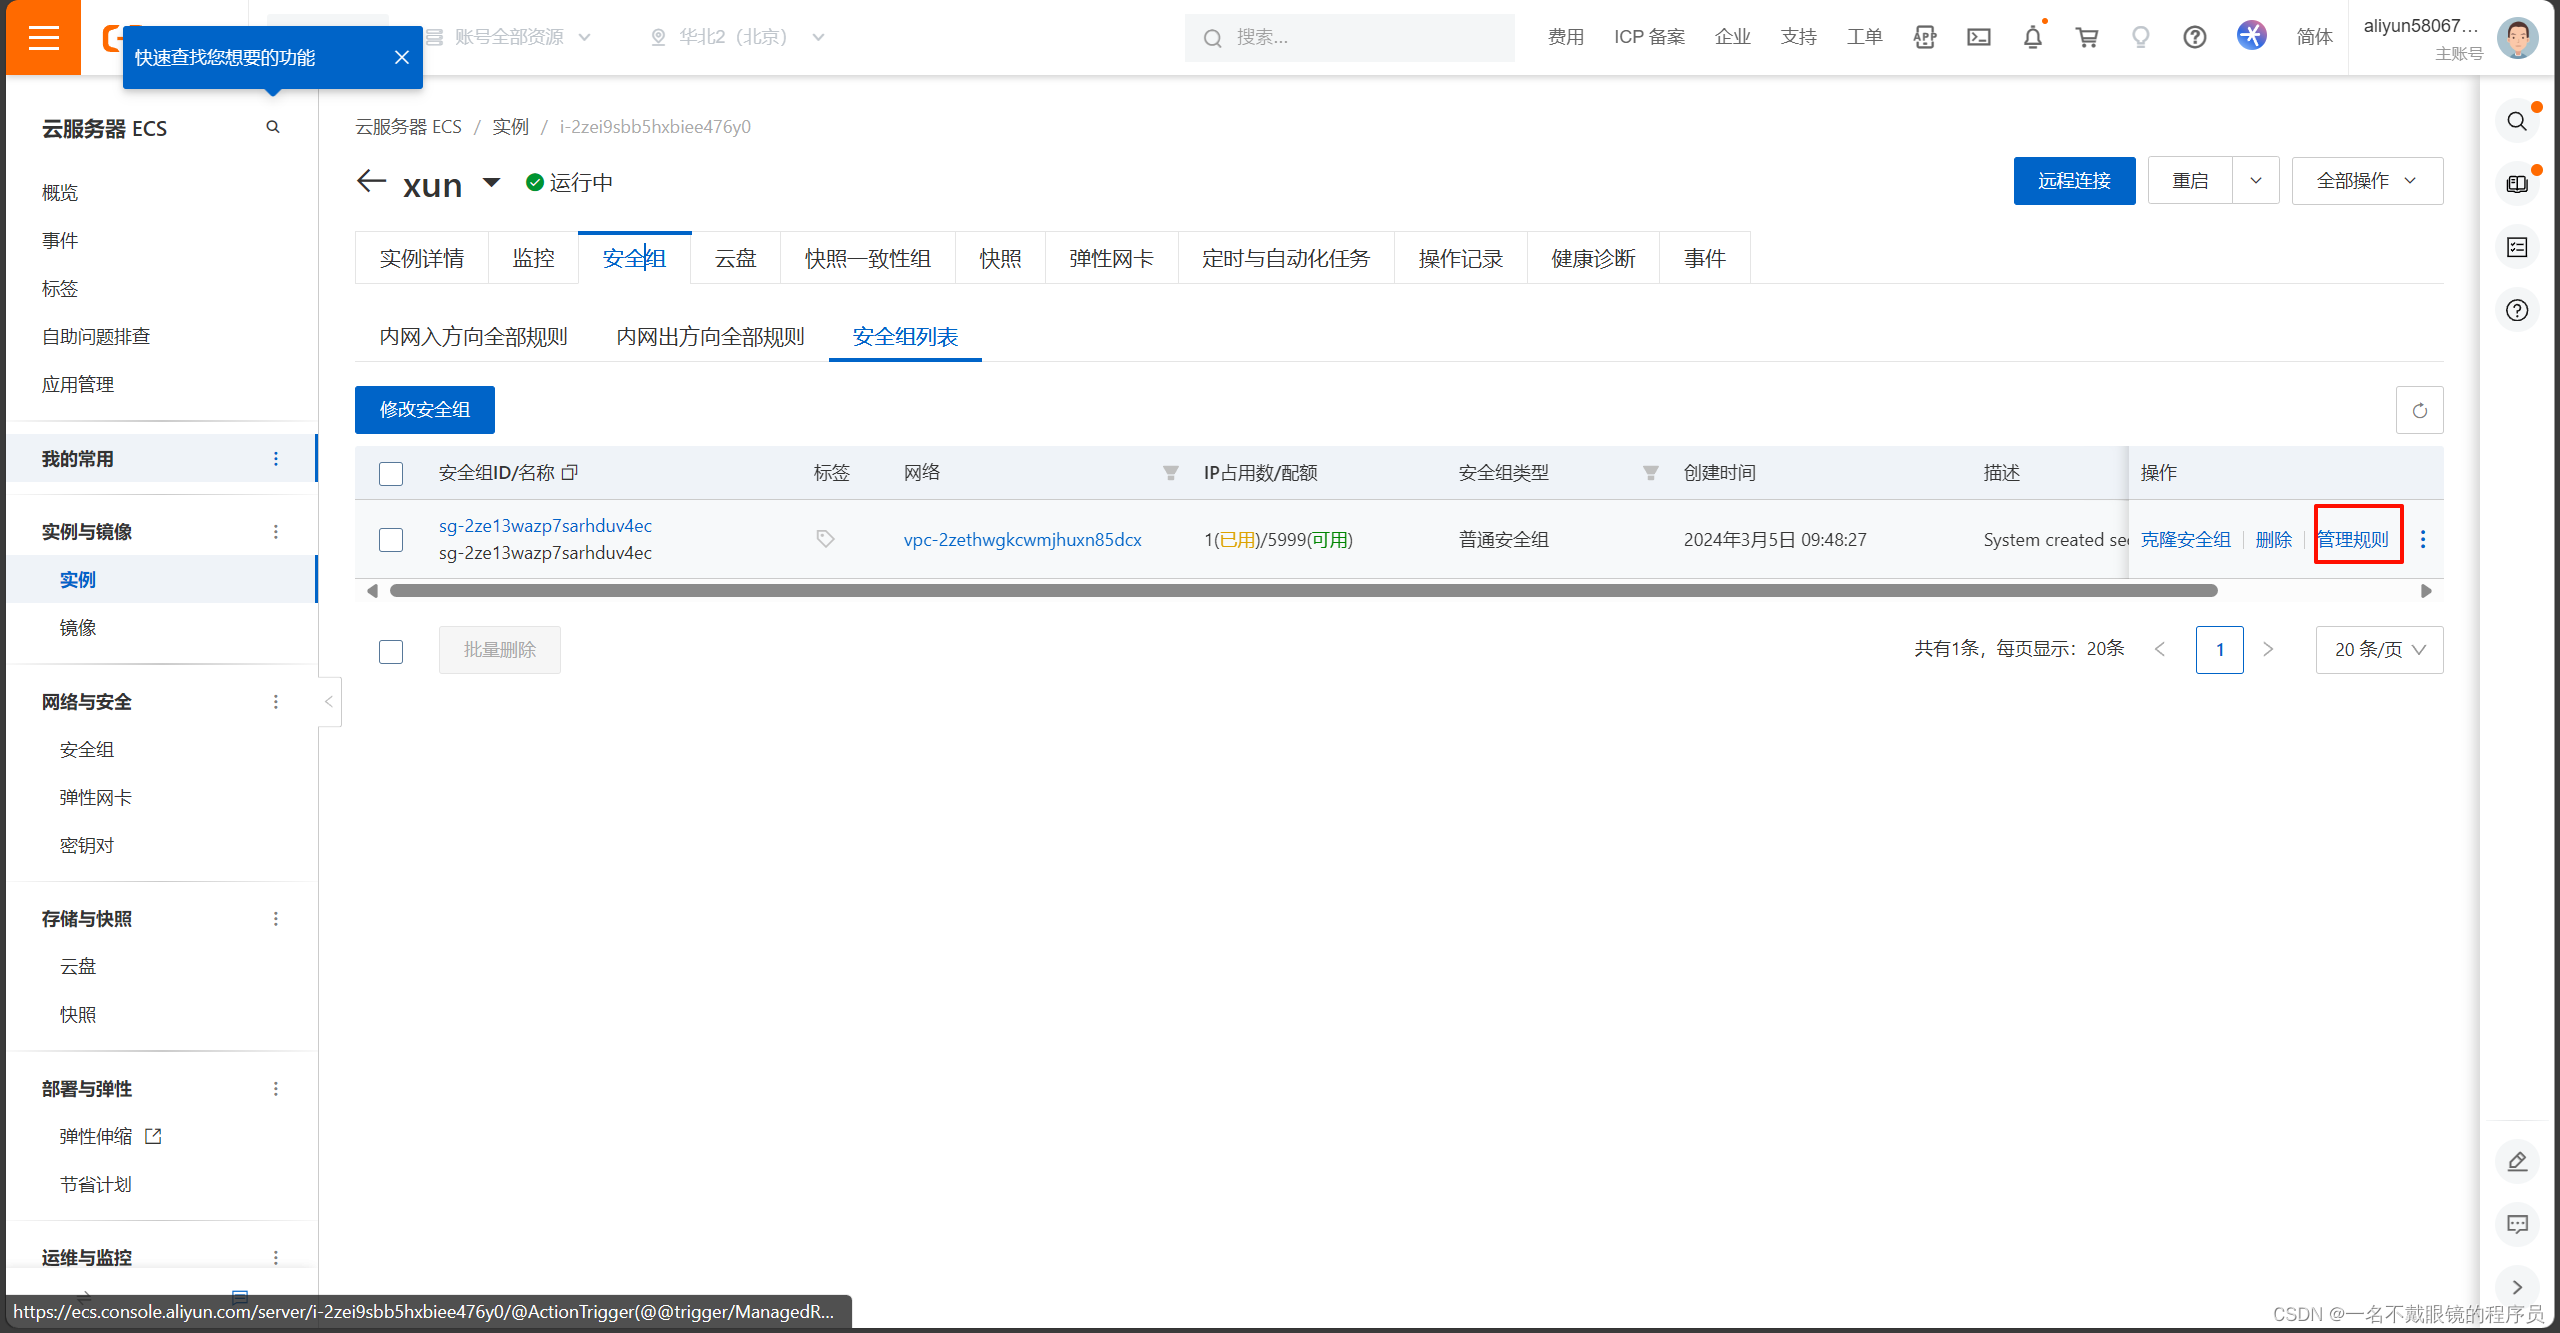Open the right sidebar edit pencil icon
This screenshot has height=1333, width=2560.
(2518, 1161)
